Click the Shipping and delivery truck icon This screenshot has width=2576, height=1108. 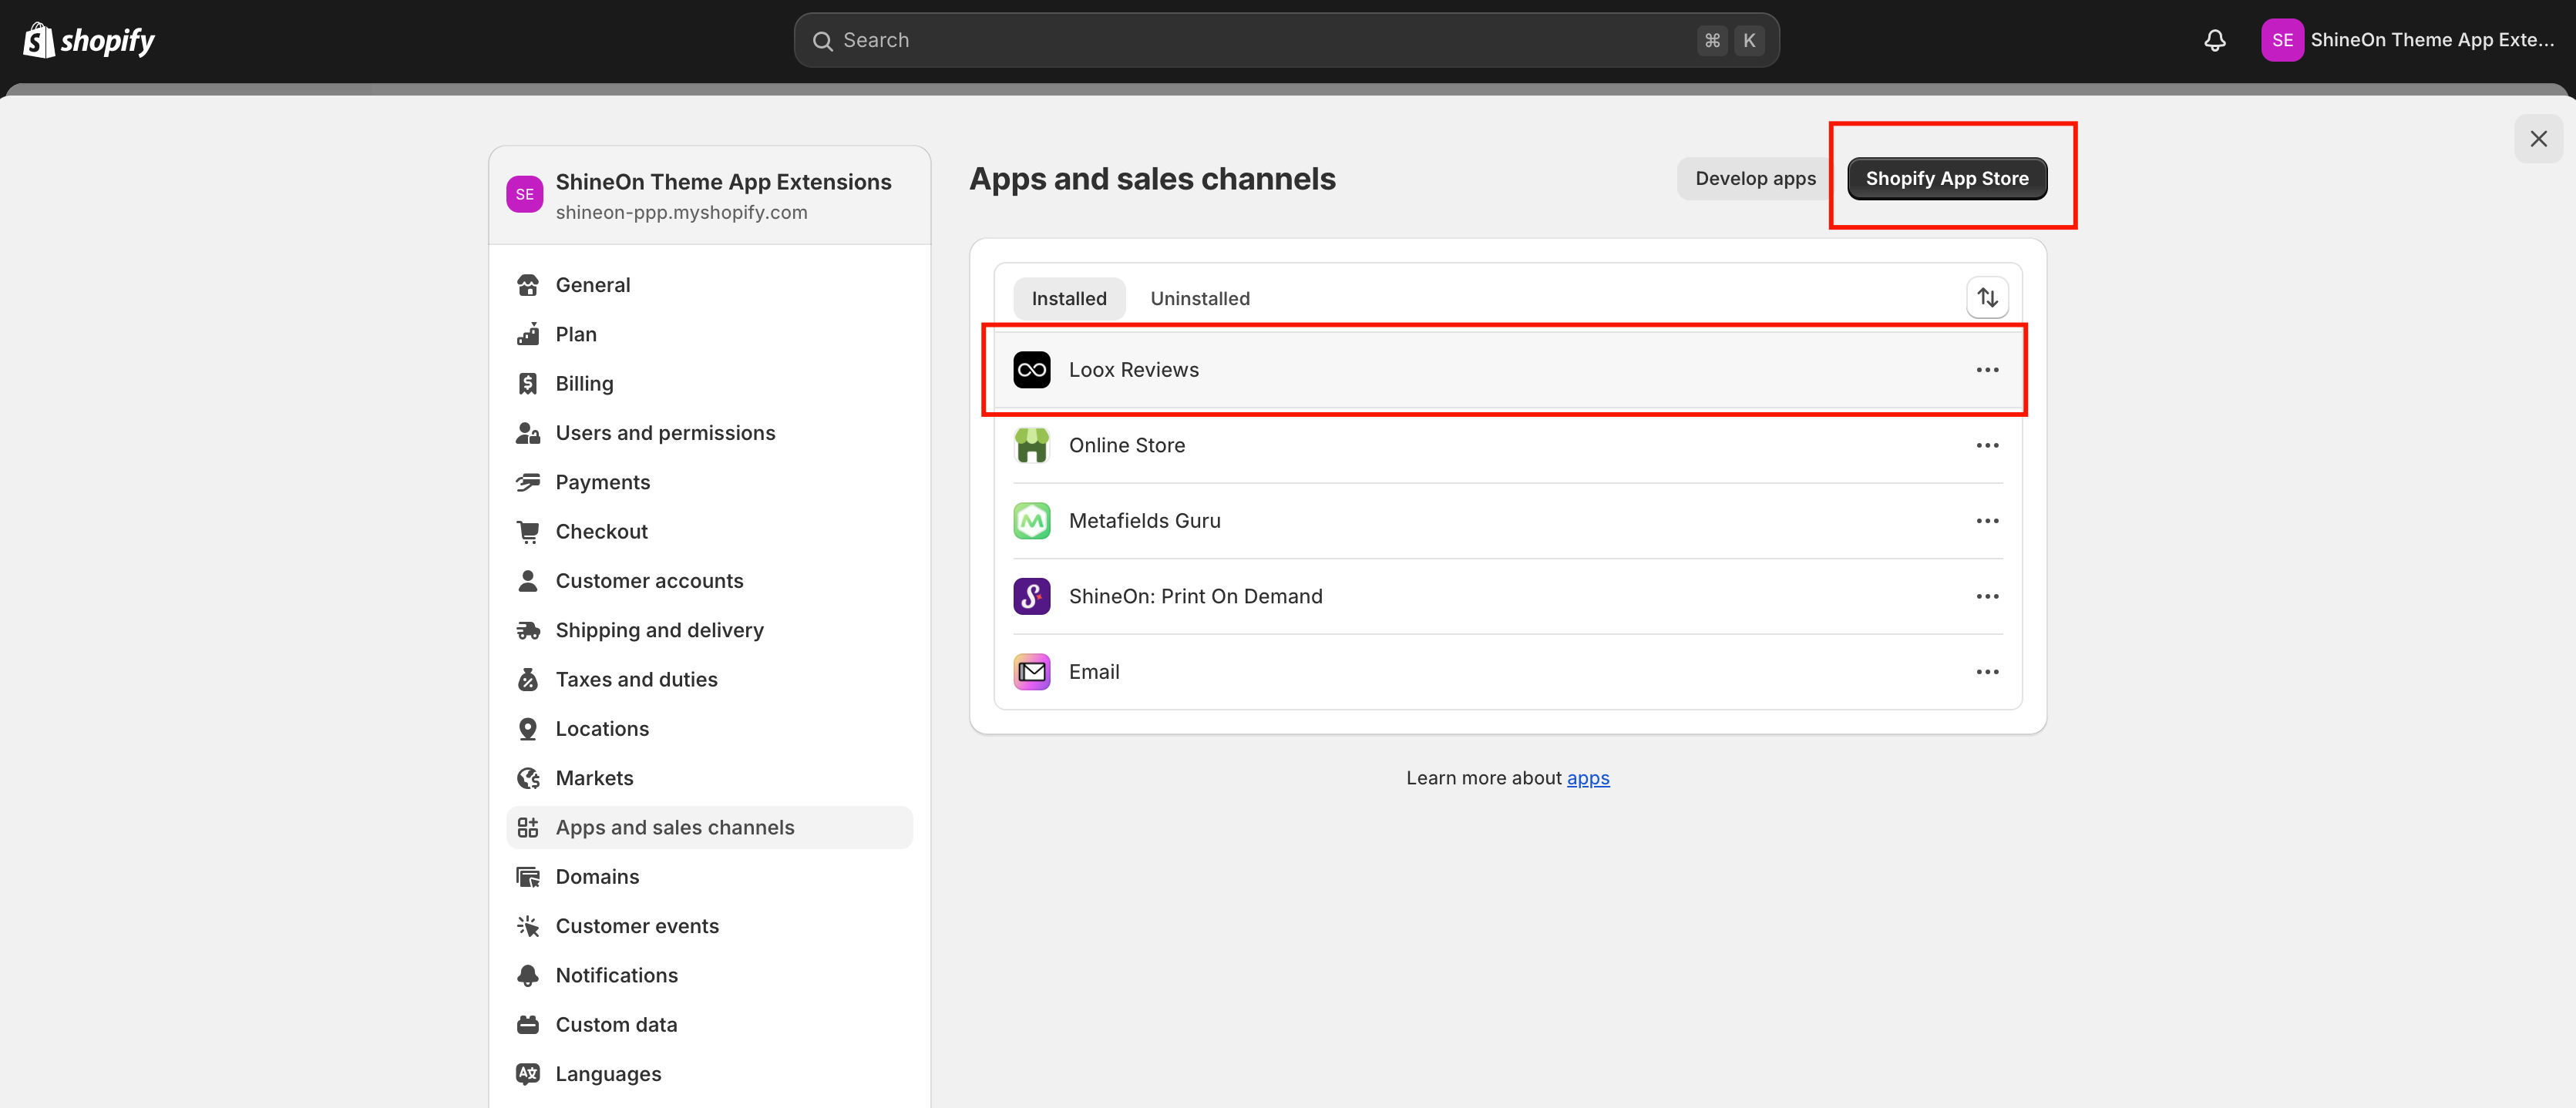(528, 630)
